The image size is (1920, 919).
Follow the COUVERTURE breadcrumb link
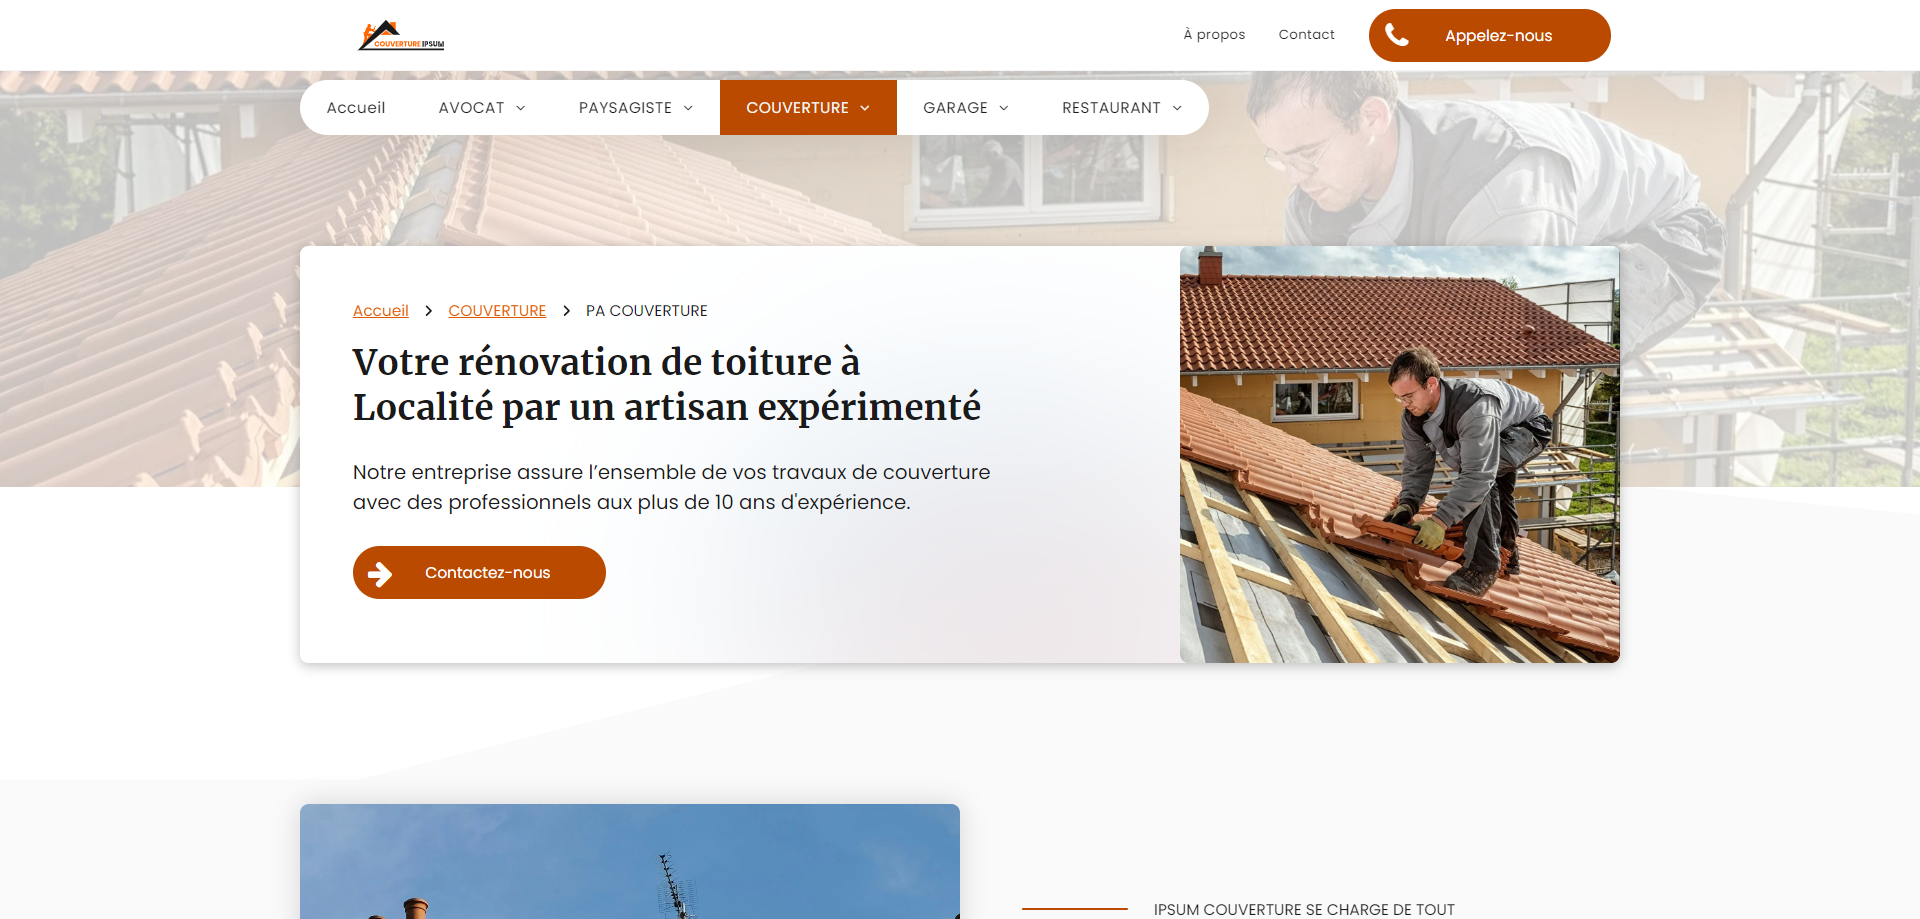point(497,311)
